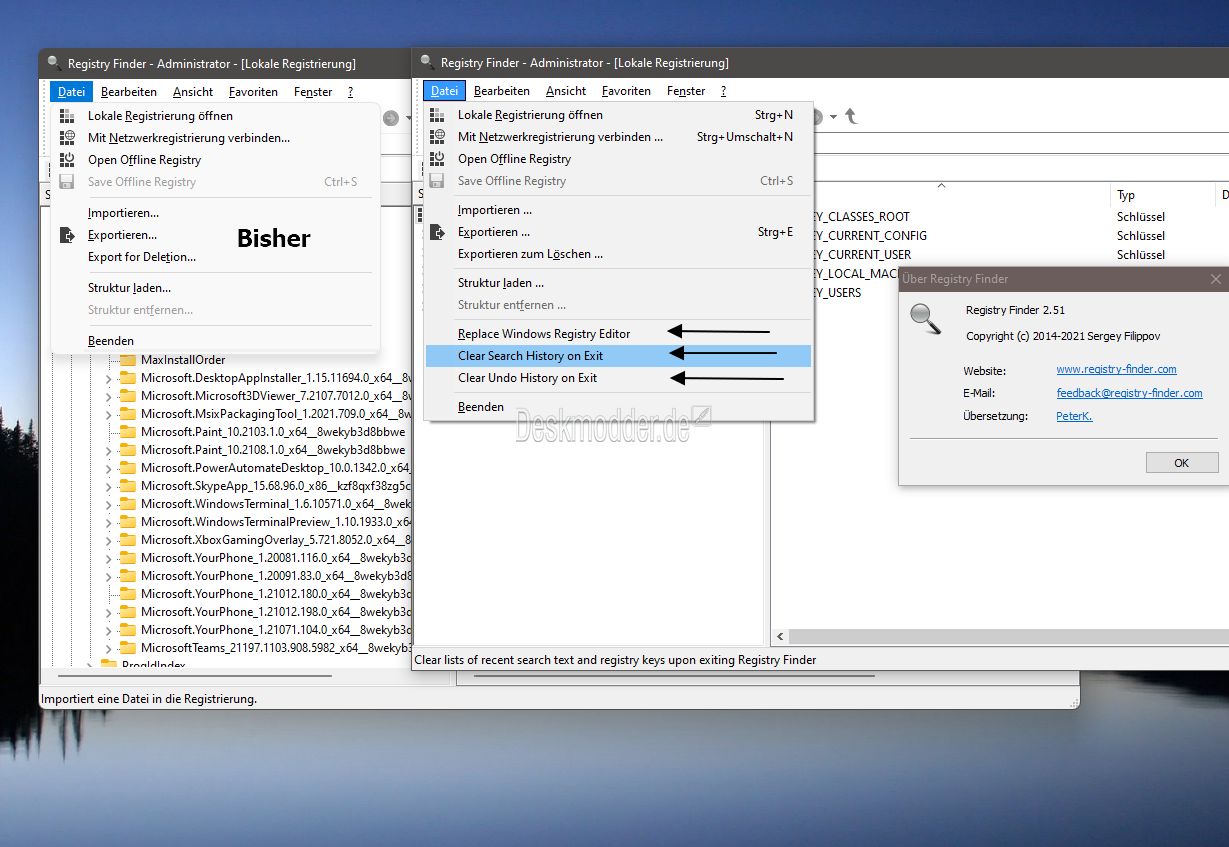Click the horizontal scrollbar under the key list
Viewport: 1229px width, 847px height.
tap(1000, 636)
